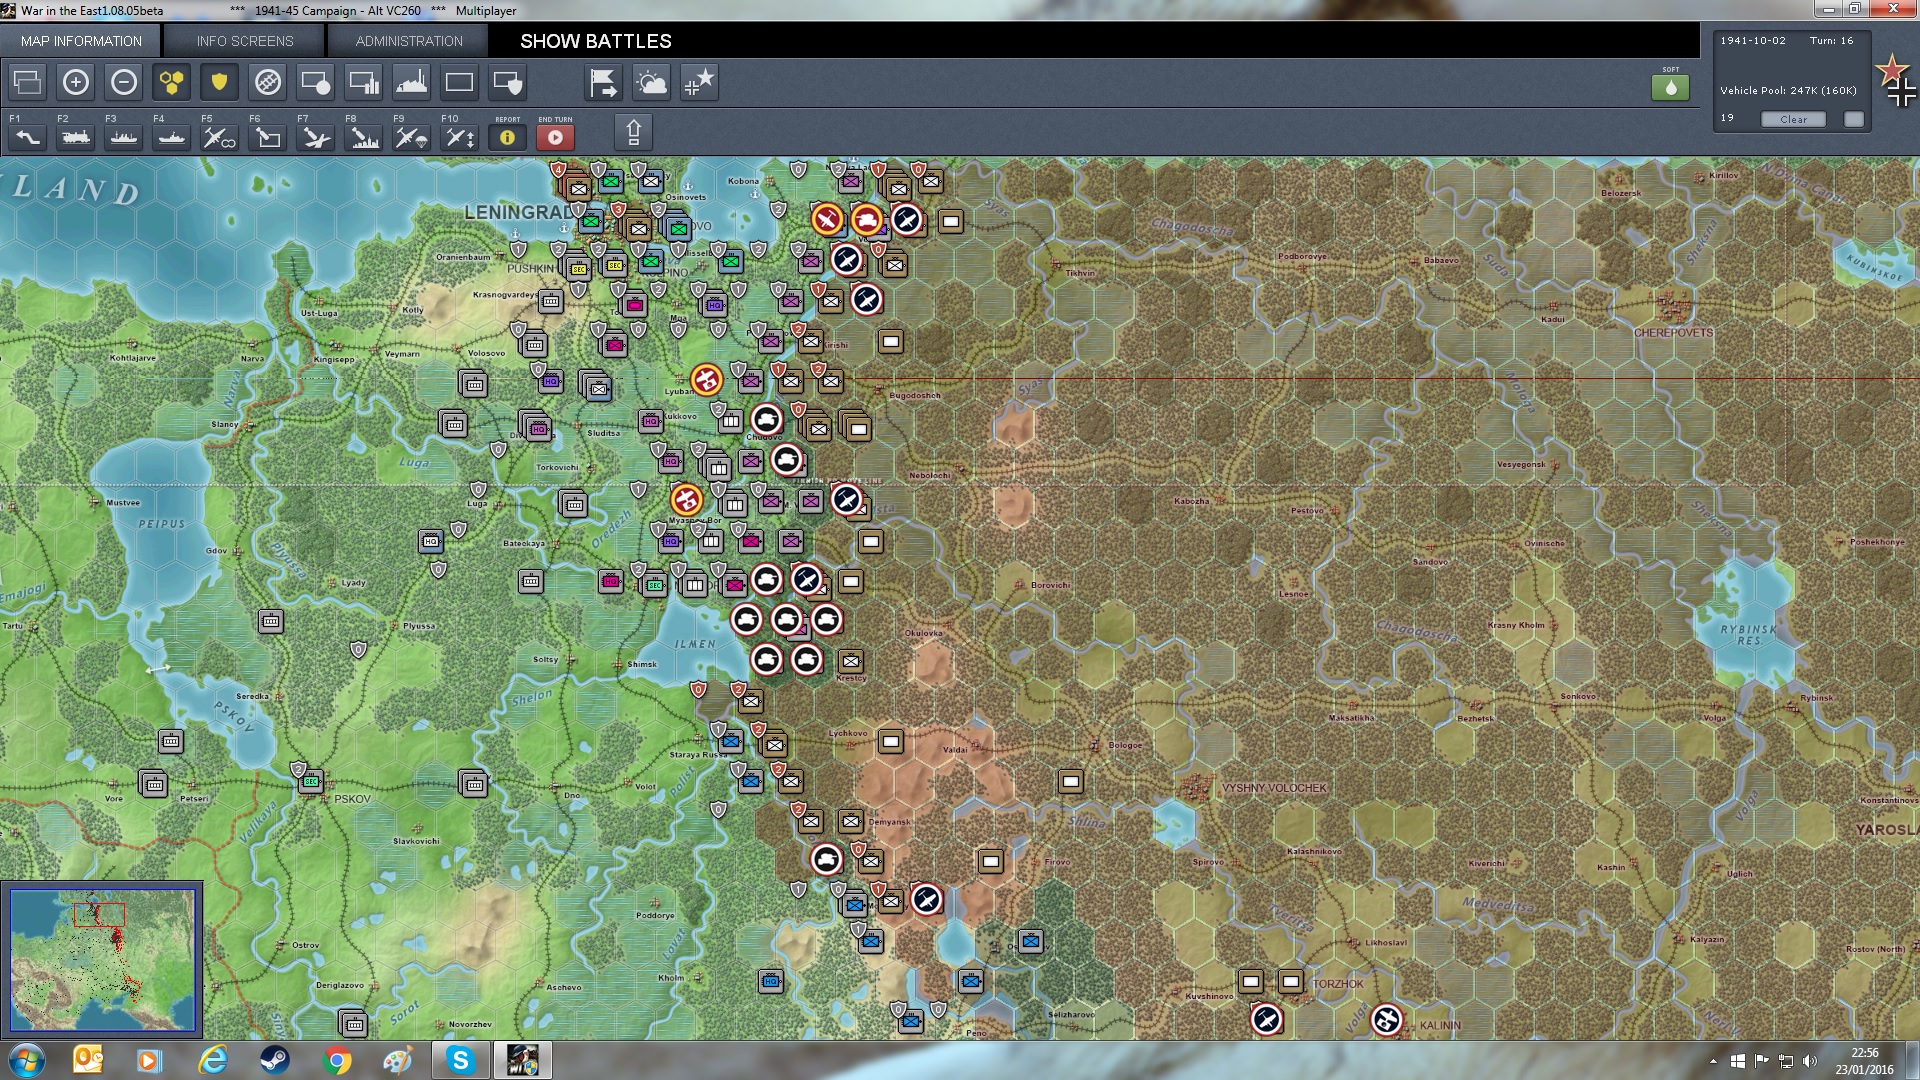Show the weather overlay
1920x1080 pixels.
point(652,82)
